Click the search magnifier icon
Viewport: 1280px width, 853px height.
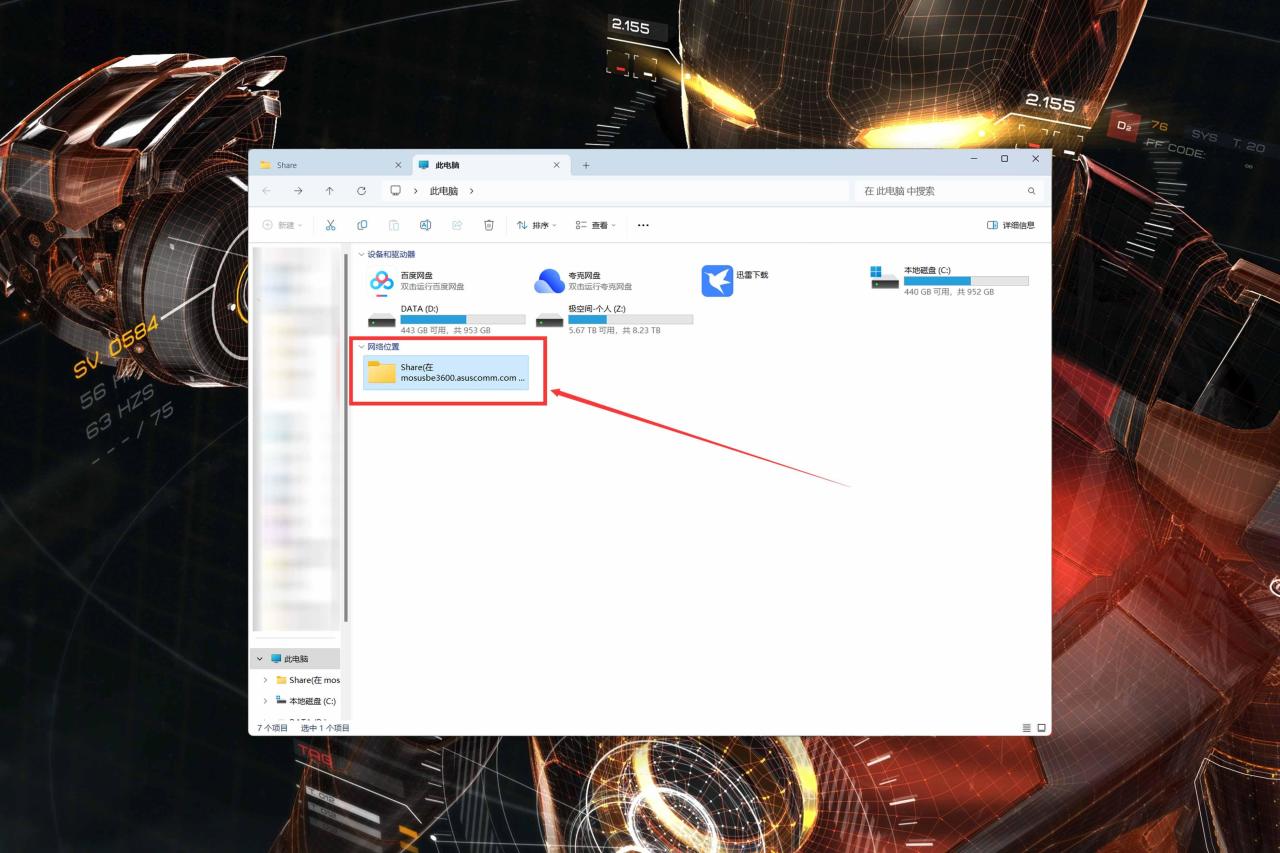pyautogui.click(x=1031, y=191)
